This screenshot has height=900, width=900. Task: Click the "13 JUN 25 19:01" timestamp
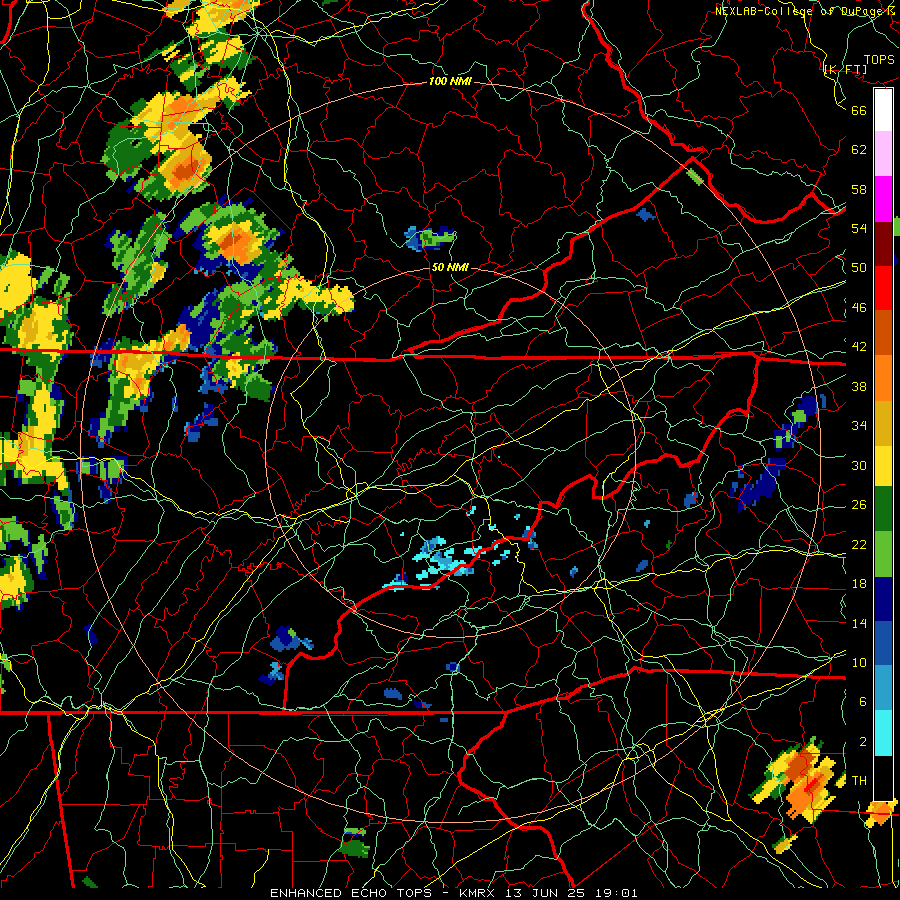tap(572, 893)
